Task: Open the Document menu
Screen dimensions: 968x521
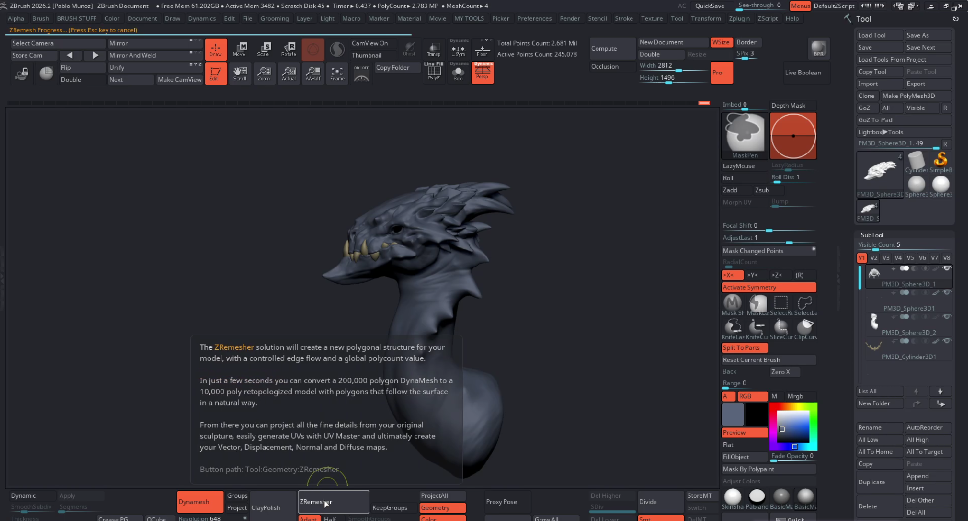Action: tap(142, 19)
